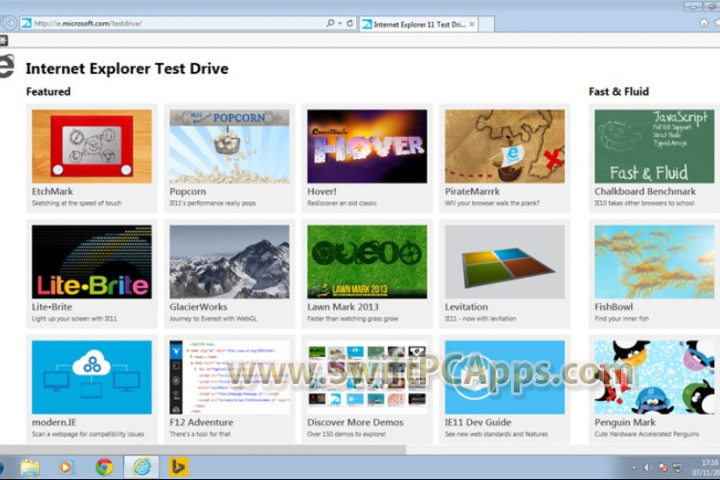Click the refresh icon in address bar
This screenshot has height=480, width=720.
tap(350, 23)
